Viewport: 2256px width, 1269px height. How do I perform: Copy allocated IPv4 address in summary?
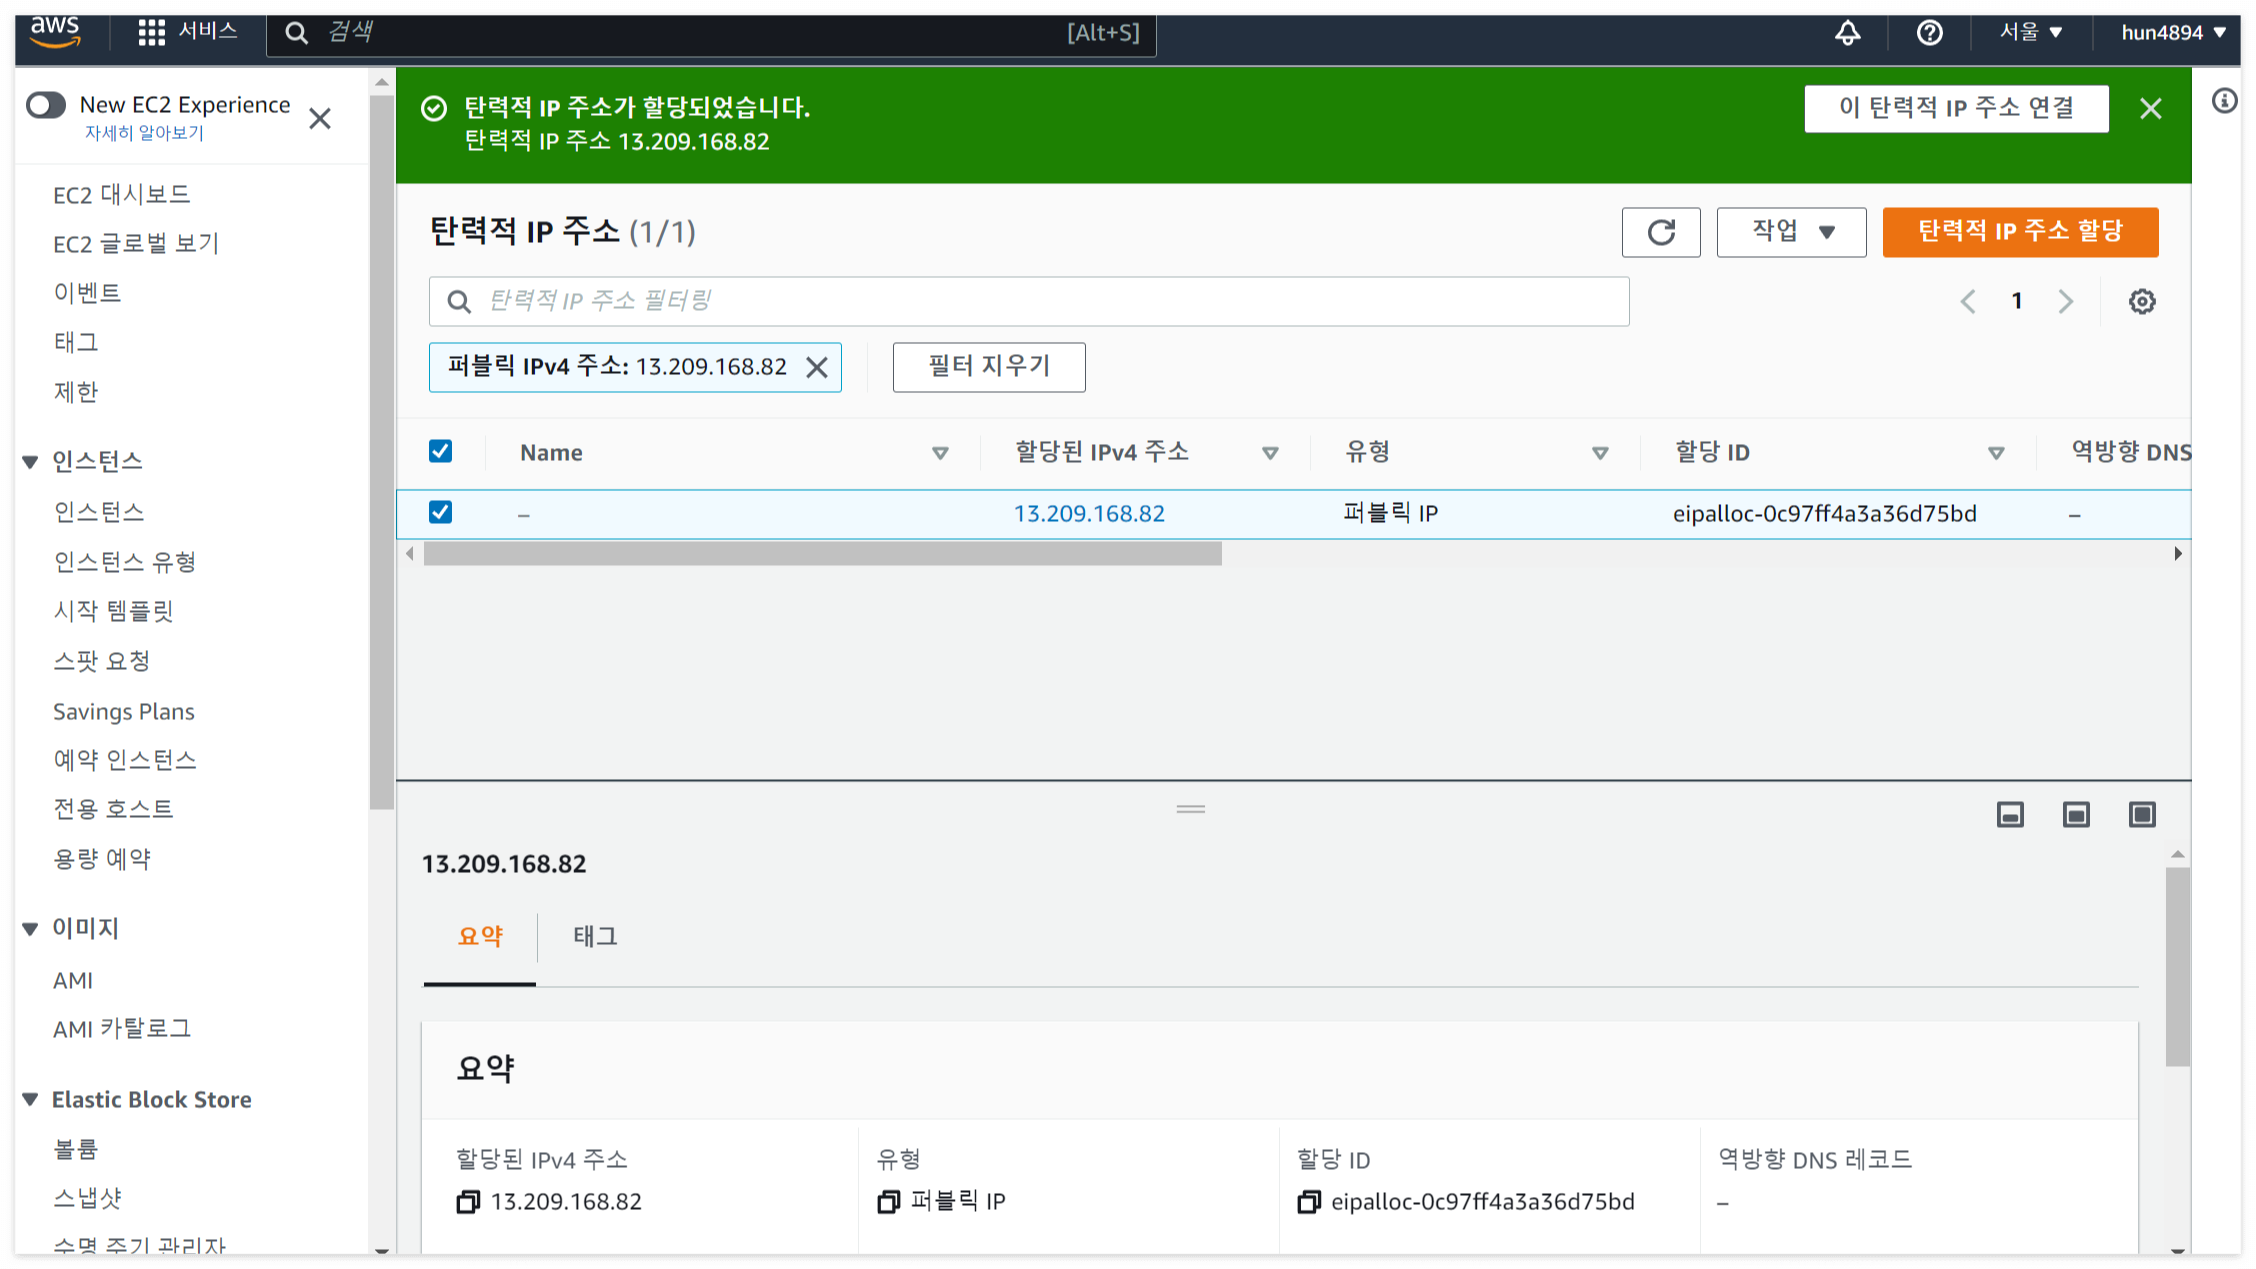coord(468,1201)
